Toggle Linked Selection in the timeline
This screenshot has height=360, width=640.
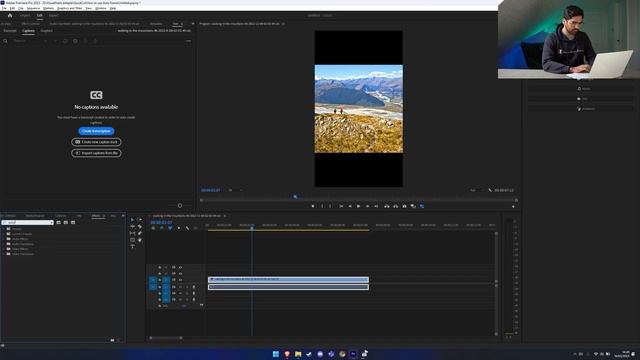pyautogui.click(x=170, y=228)
